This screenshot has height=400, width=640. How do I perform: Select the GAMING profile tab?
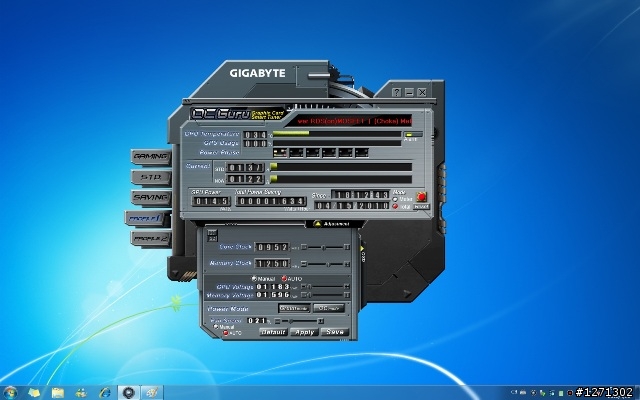coord(151,157)
